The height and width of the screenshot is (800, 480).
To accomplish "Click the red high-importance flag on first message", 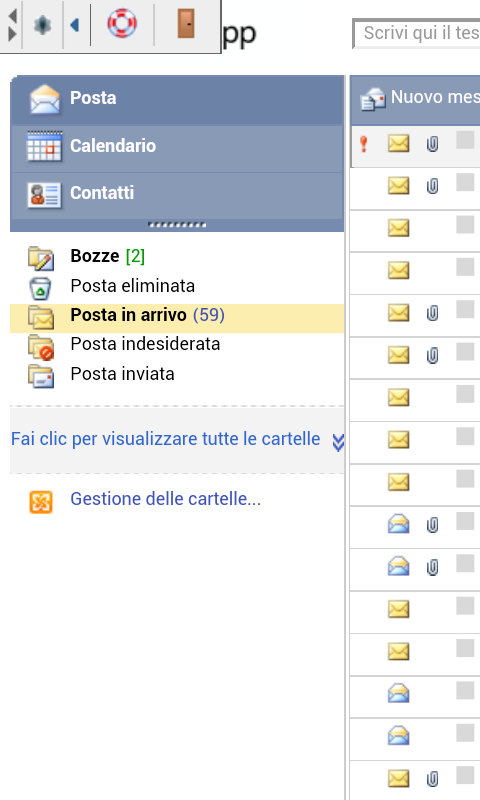I will [x=364, y=144].
